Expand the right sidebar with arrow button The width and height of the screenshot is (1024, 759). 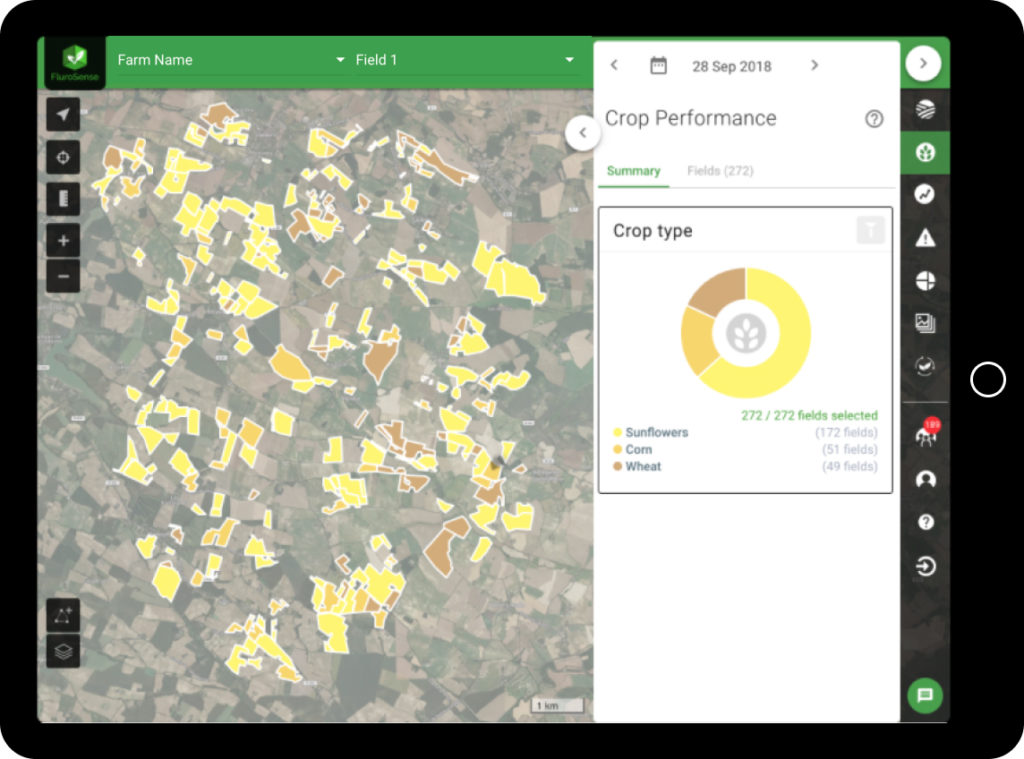[923, 63]
